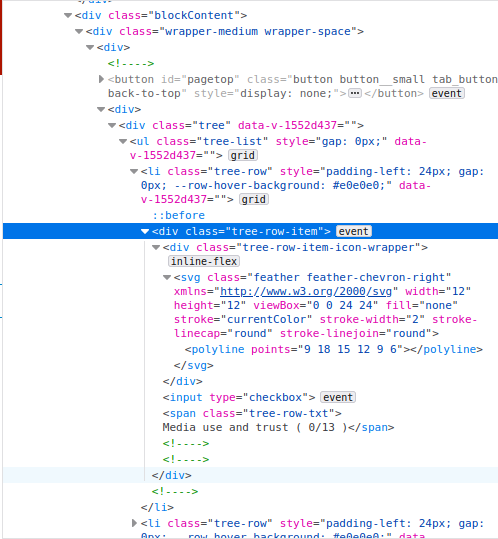This screenshot has height=539, width=498.
Task: Collapse the div class tree node
Action: click(112, 125)
